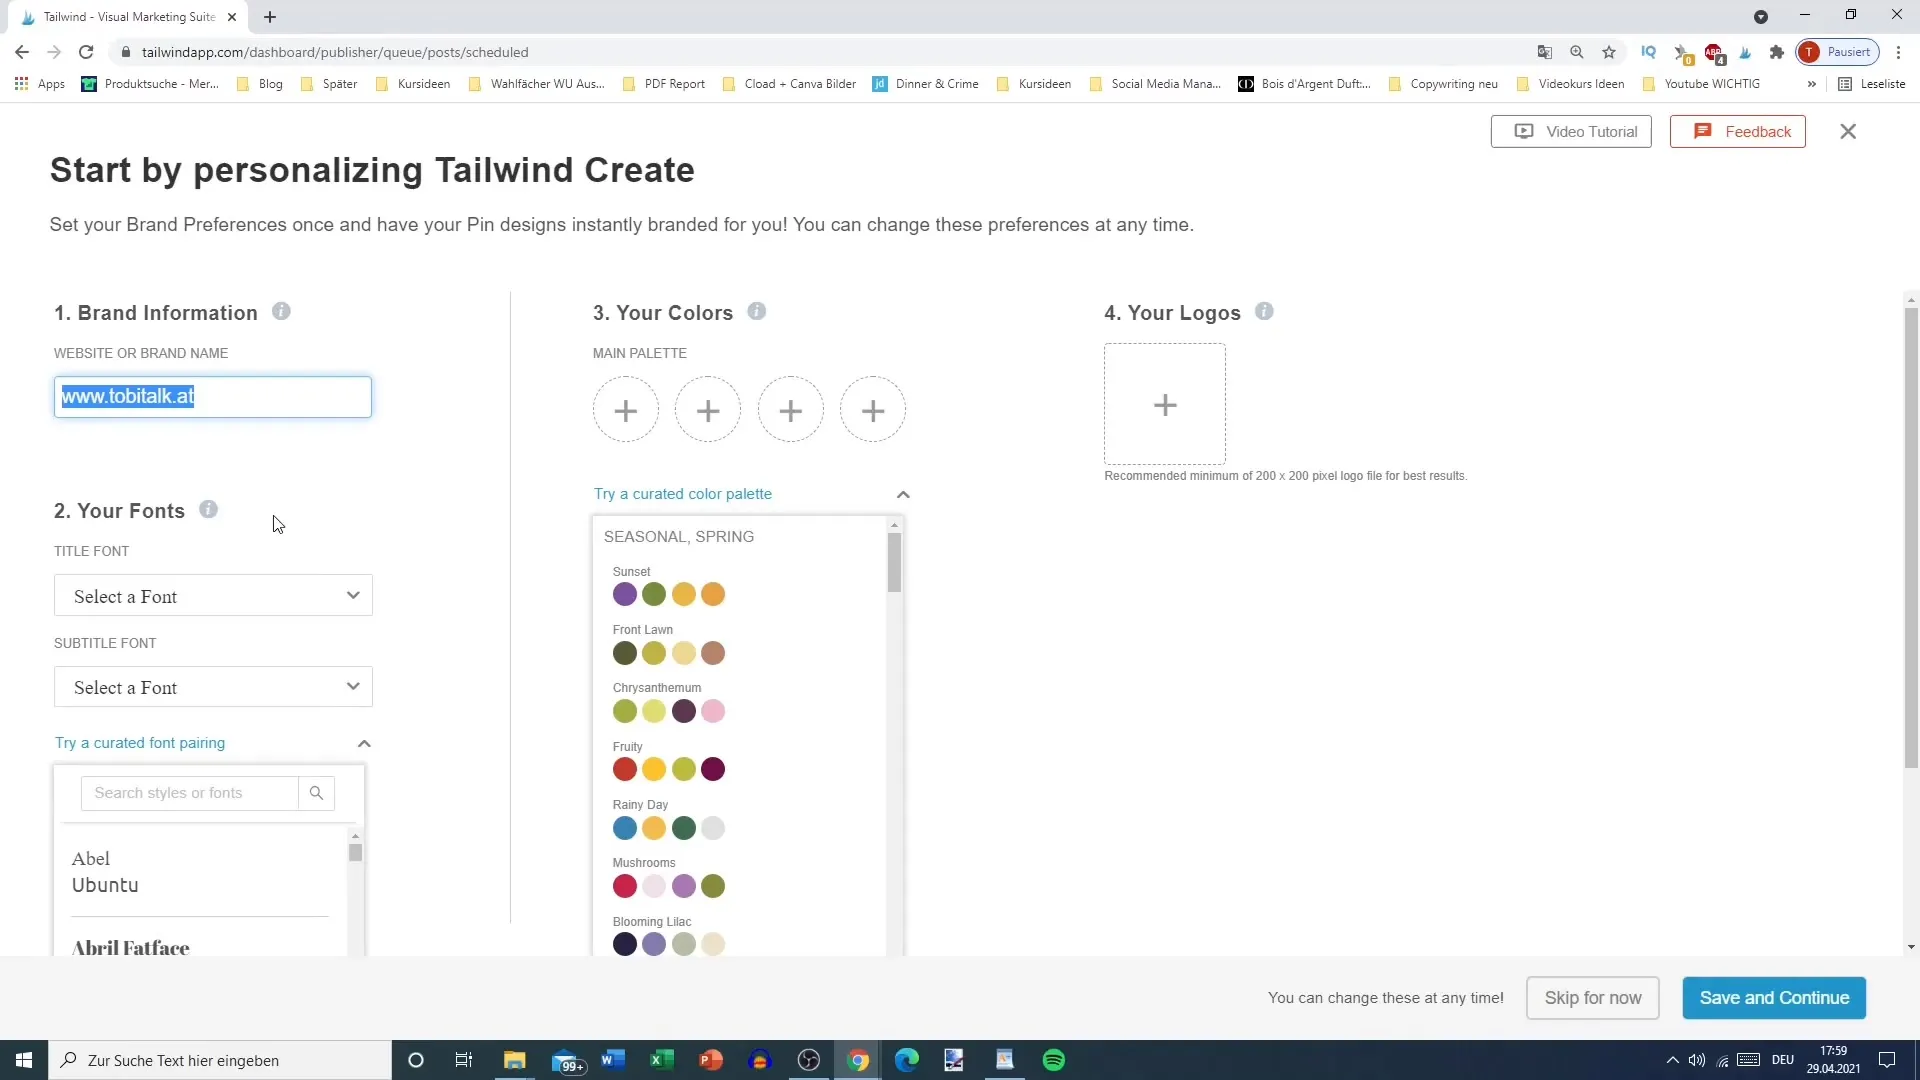Click the Feedback button
This screenshot has width=1920, height=1080.
pyautogui.click(x=1738, y=131)
